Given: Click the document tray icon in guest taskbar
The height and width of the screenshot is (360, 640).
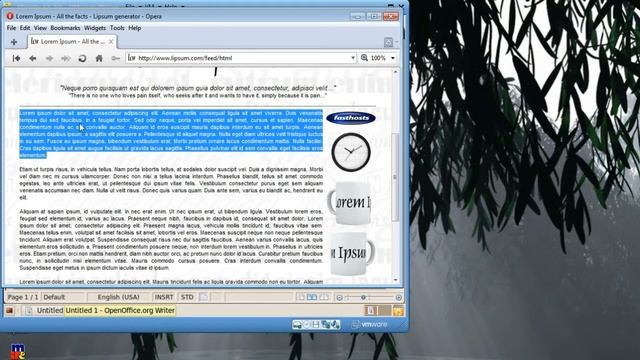Looking at the screenshot, I should coord(371,311).
